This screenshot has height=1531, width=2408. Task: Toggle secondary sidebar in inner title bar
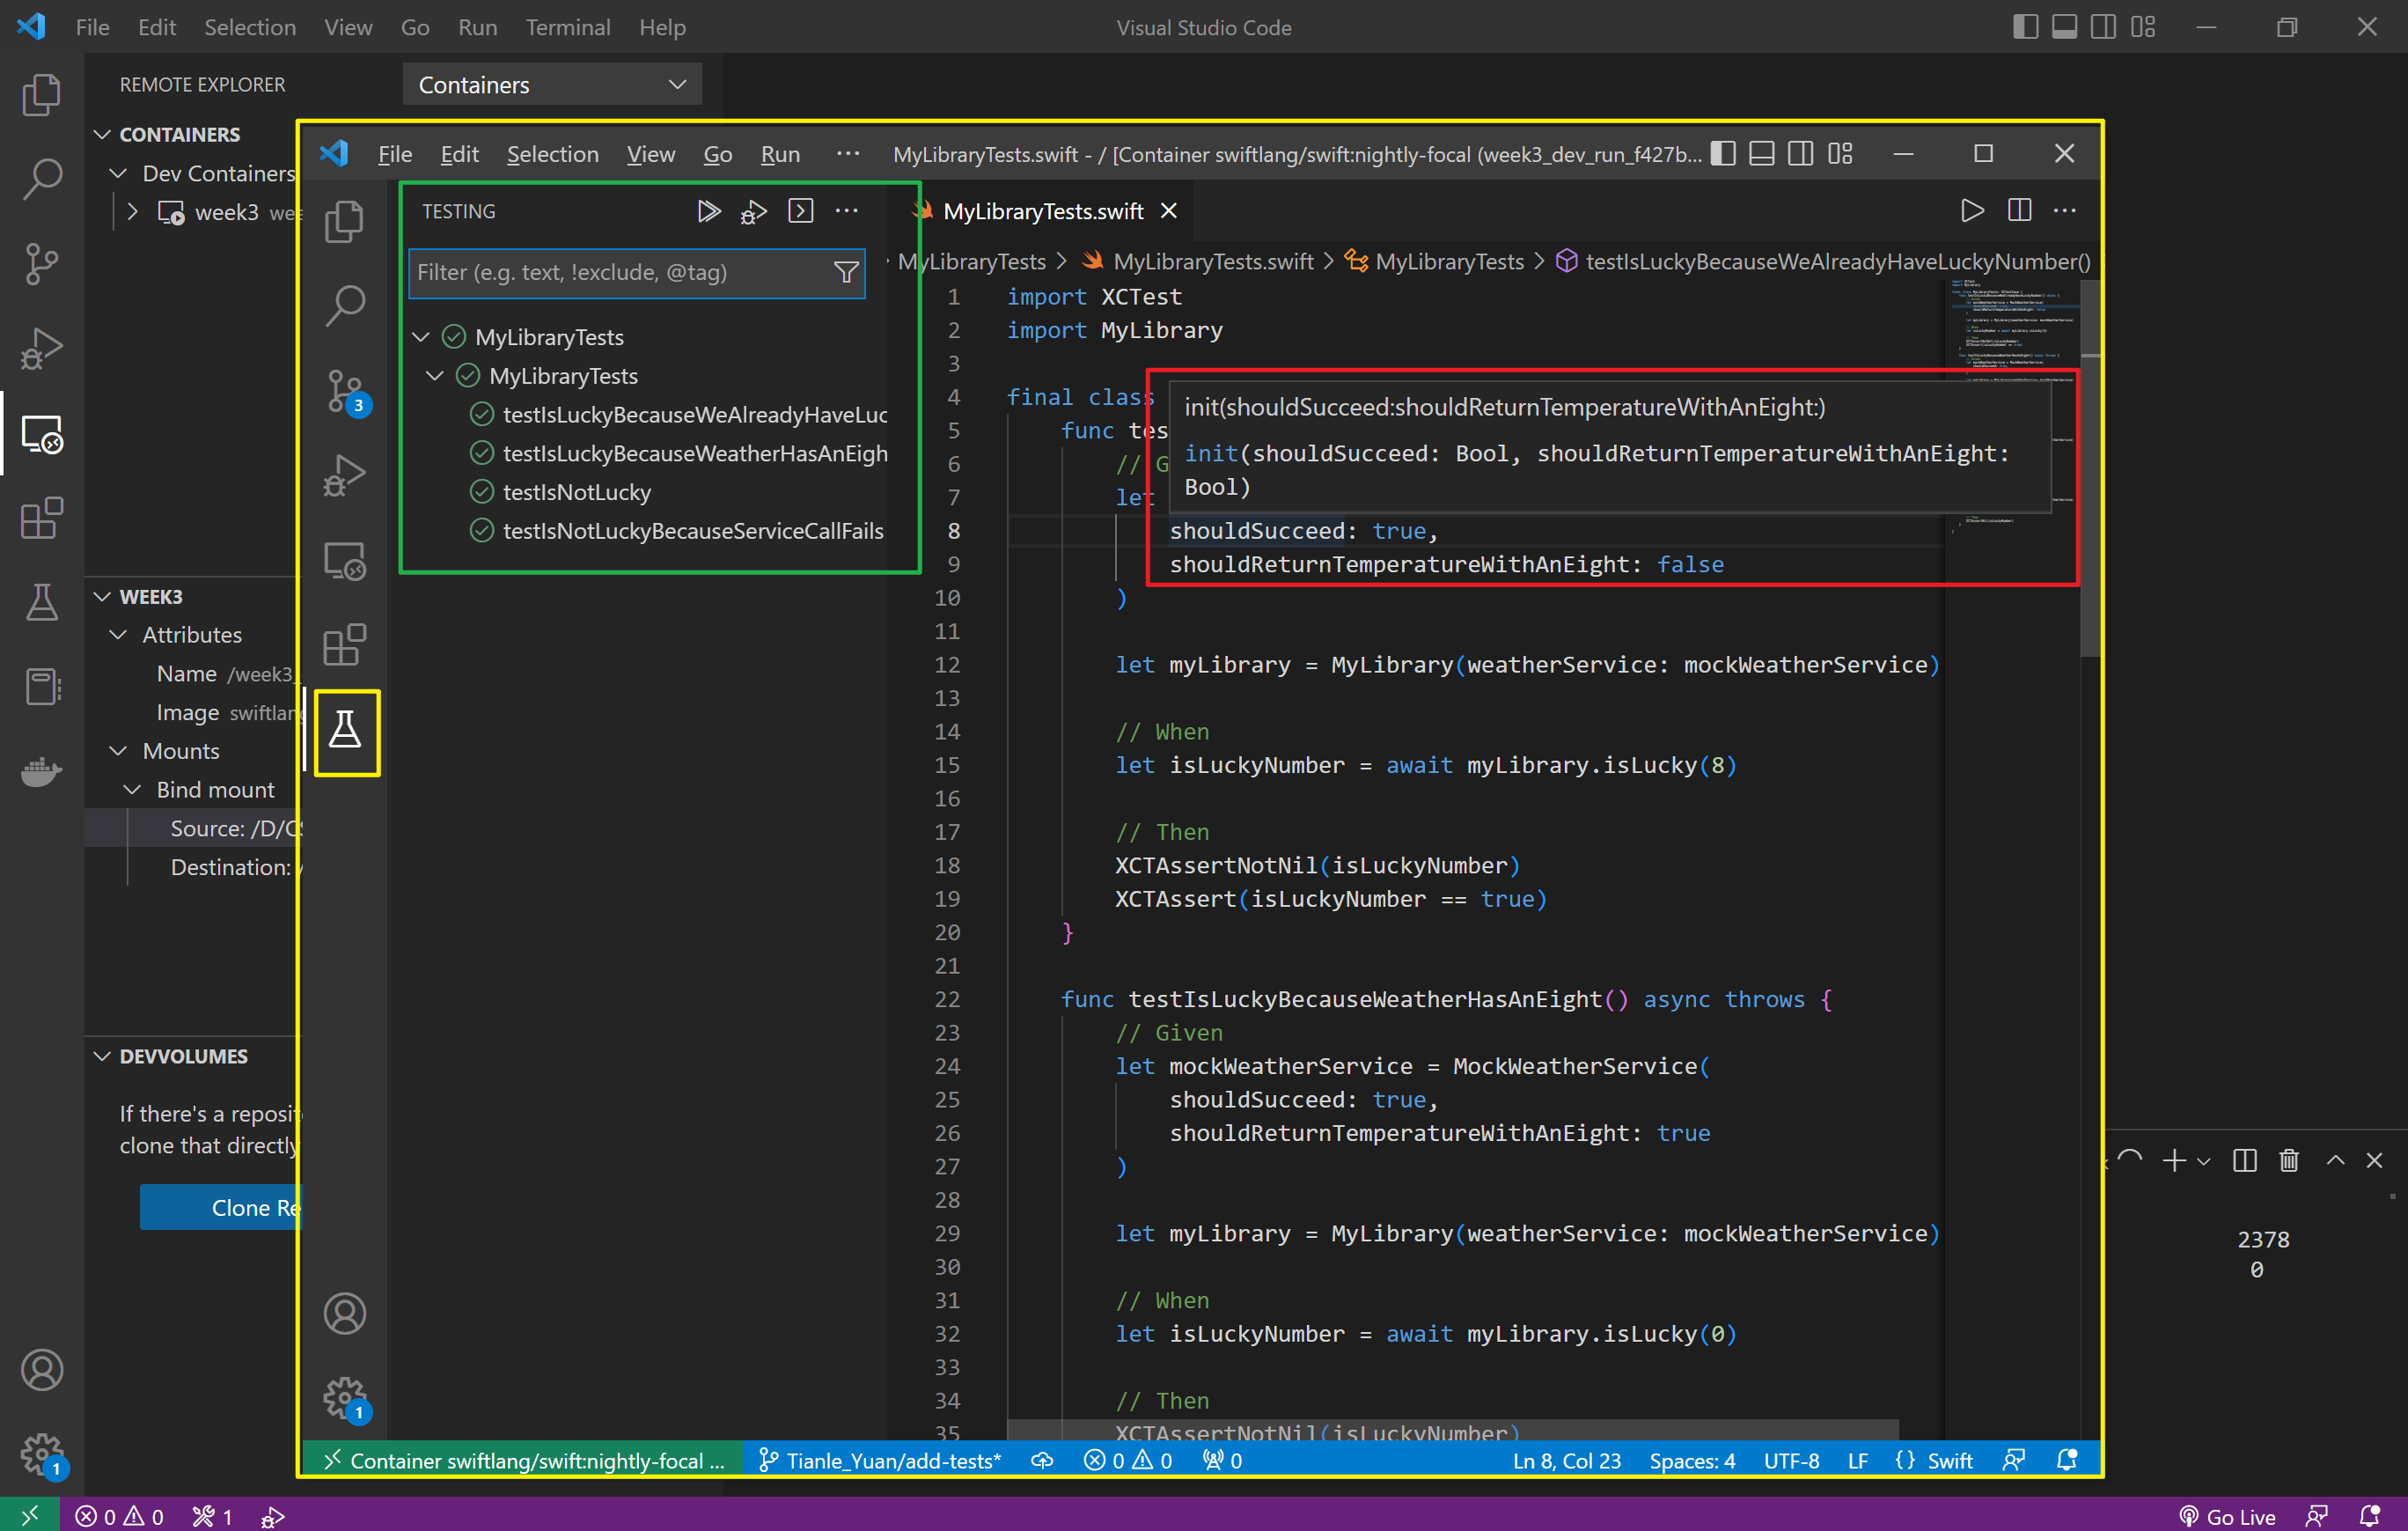(1801, 154)
